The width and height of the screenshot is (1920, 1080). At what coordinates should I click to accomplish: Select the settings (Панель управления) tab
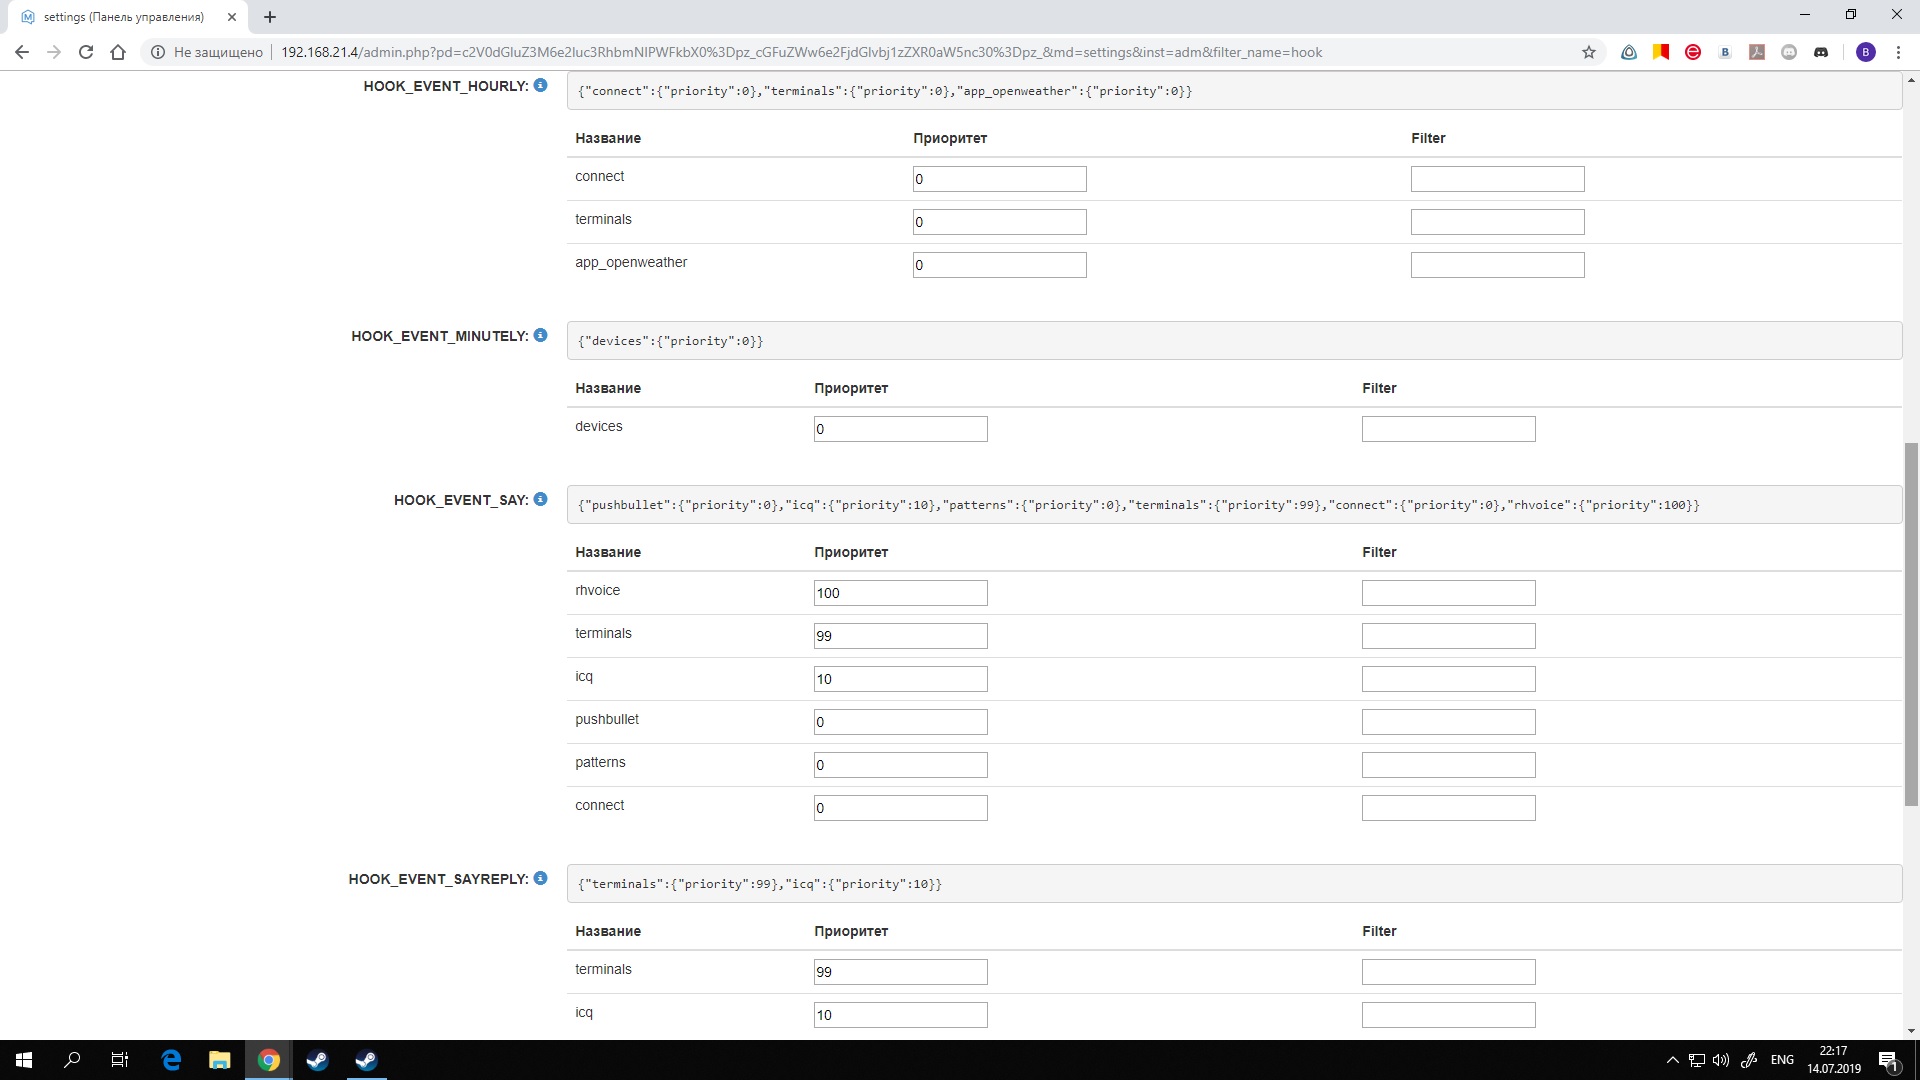coord(124,17)
